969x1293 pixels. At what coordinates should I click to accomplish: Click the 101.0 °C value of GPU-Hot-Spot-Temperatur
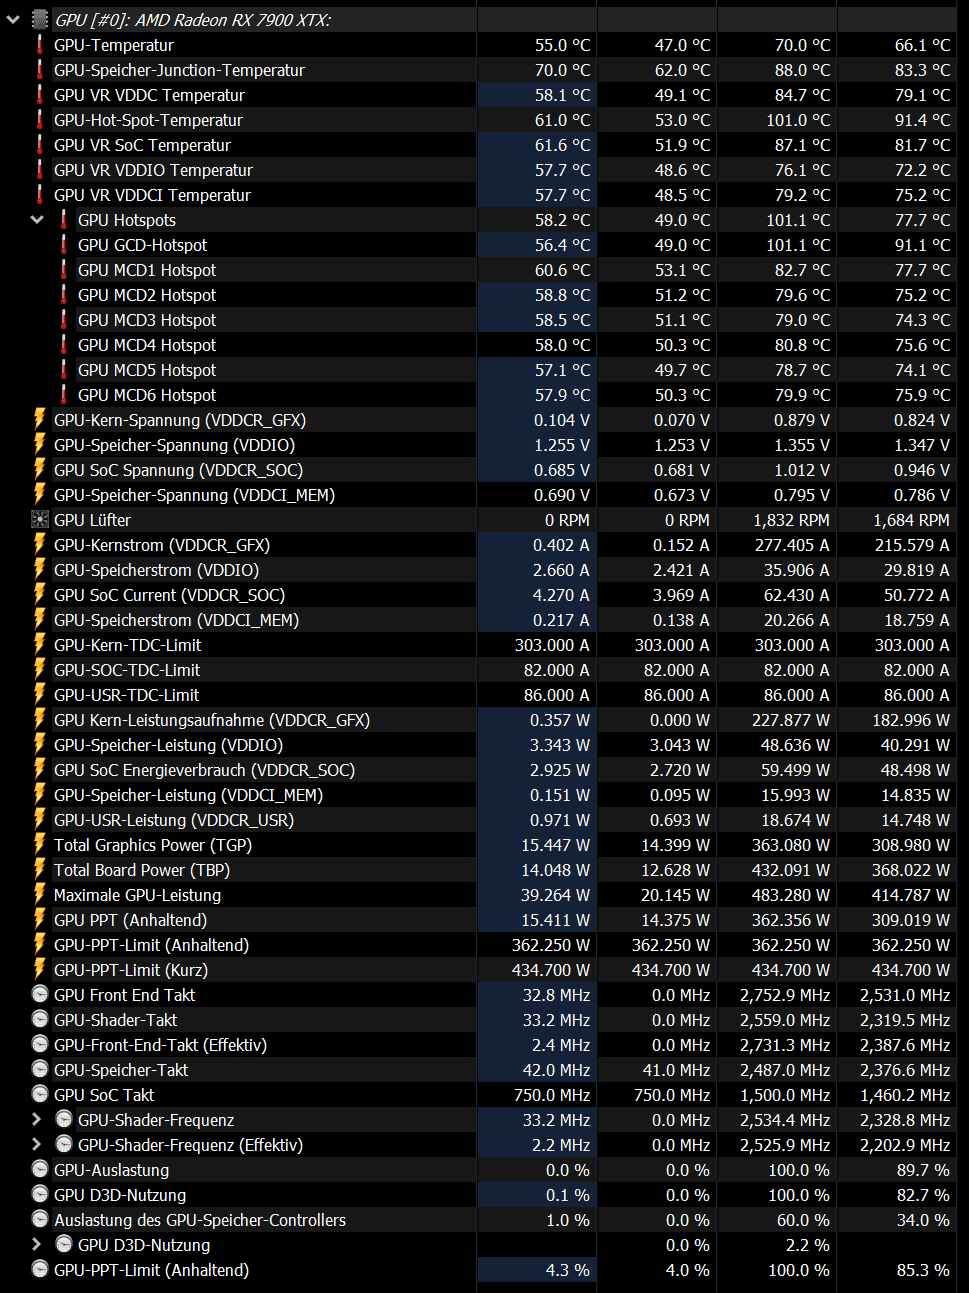click(x=798, y=120)
